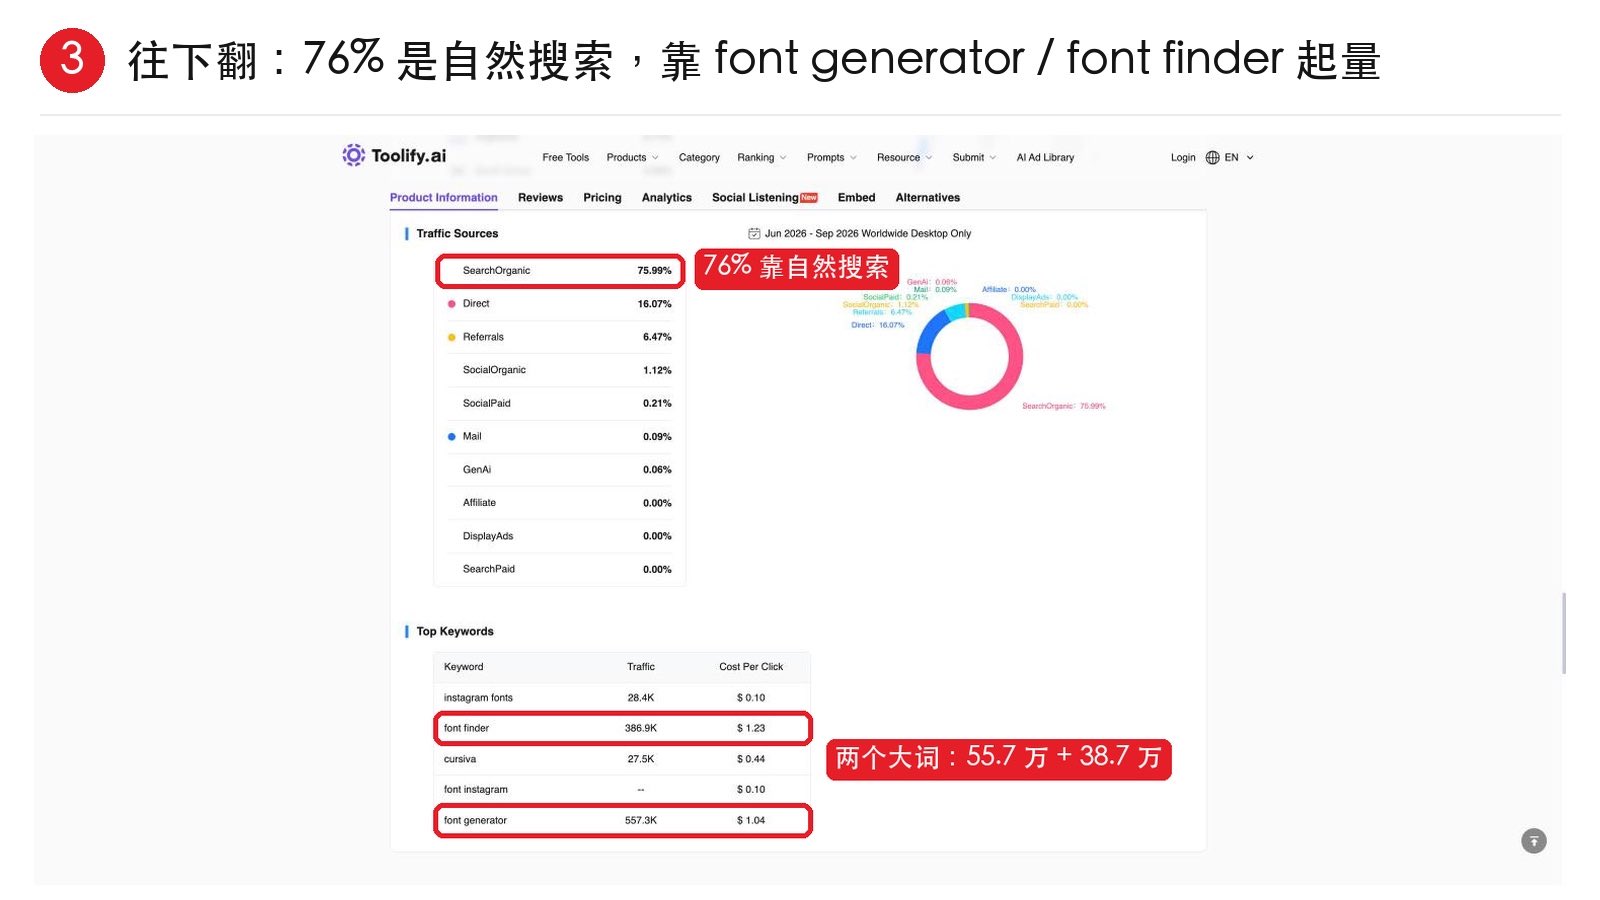1600x900 pixels.
Task: Click the "instagram fonts" keyword
Action: point(478,698)
